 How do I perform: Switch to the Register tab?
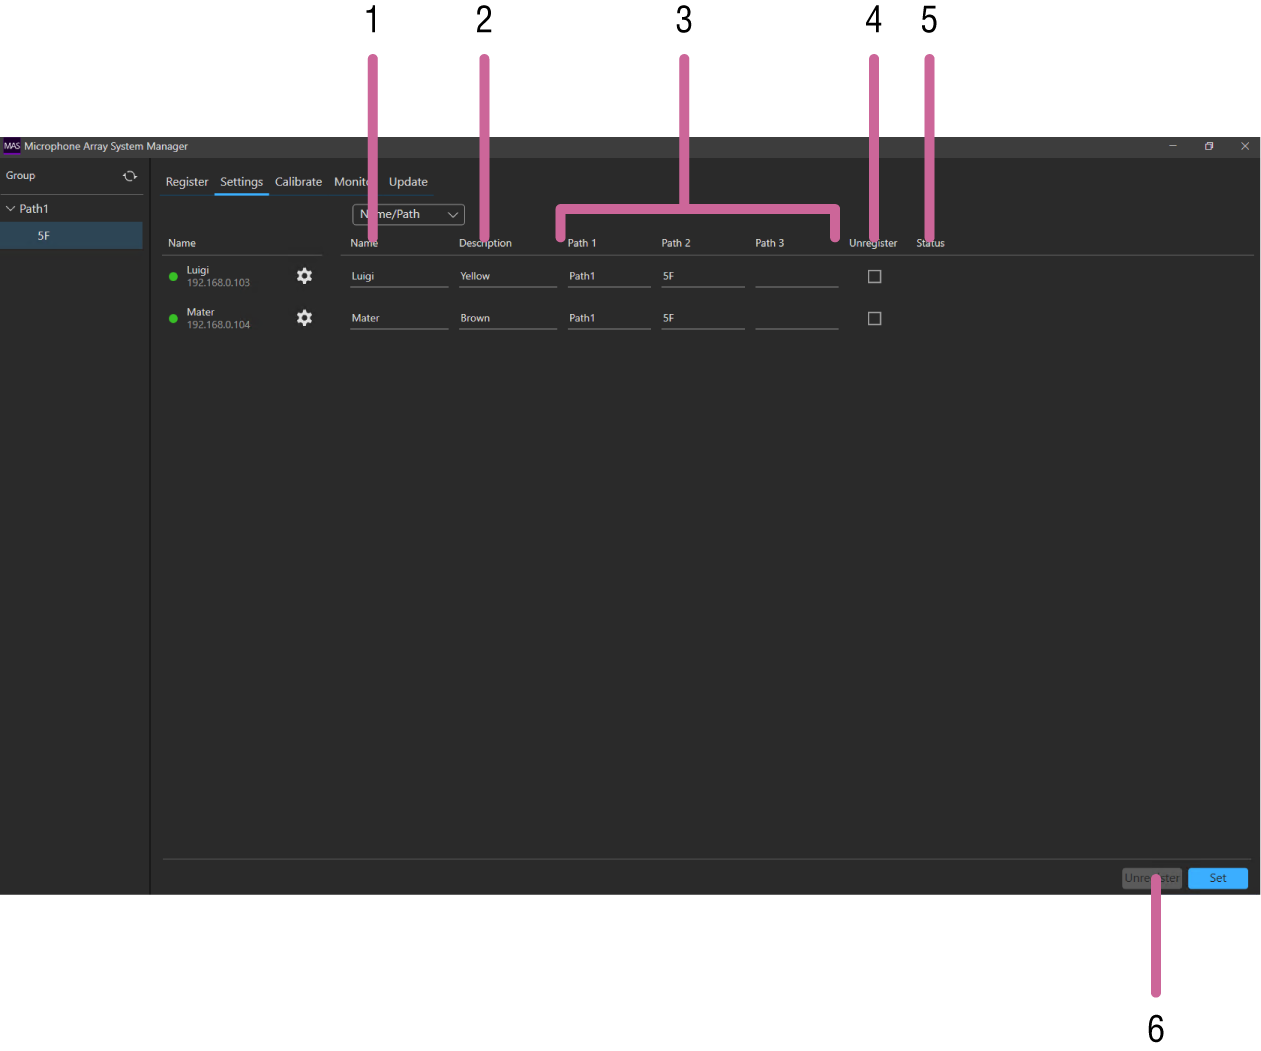pyautogui.click(x=187, y=182)
